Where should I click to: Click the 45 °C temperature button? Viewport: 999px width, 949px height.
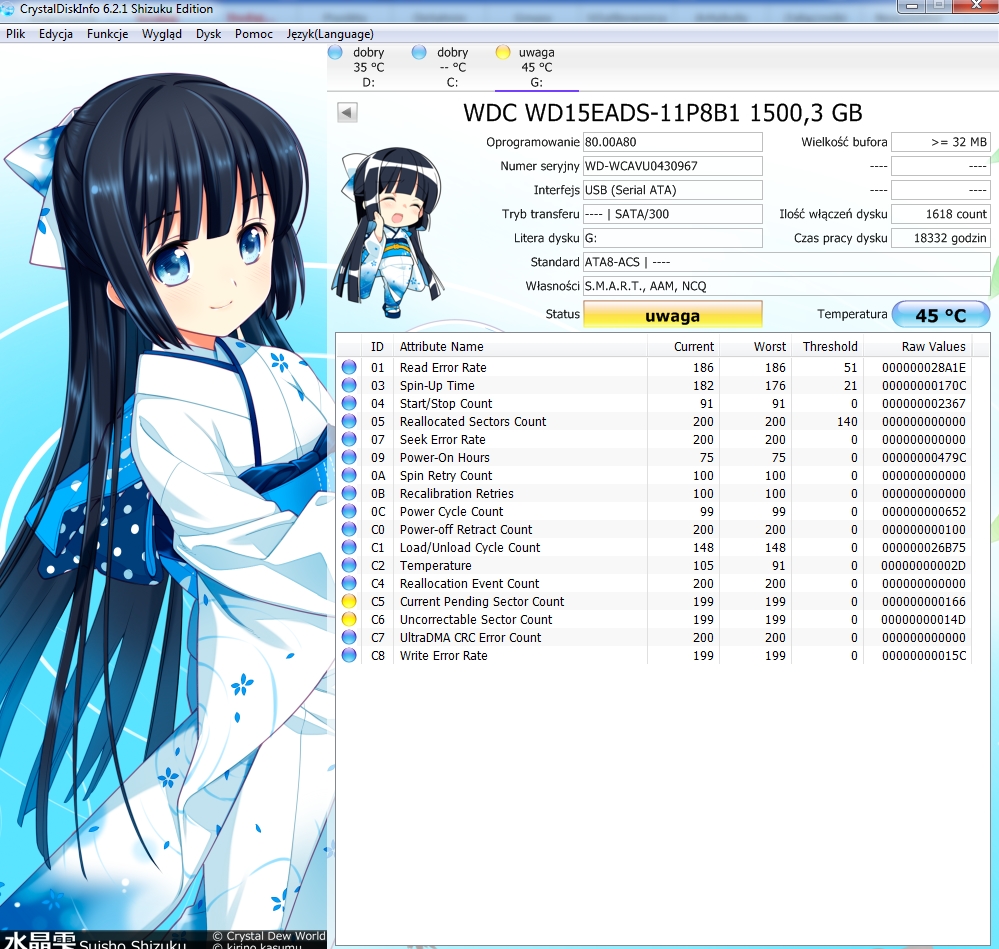(x=940, y=315)
